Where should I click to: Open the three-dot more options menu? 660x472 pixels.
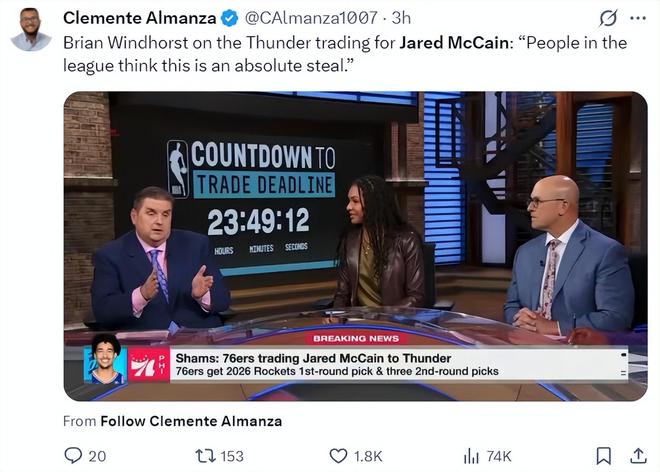[638, 18]
